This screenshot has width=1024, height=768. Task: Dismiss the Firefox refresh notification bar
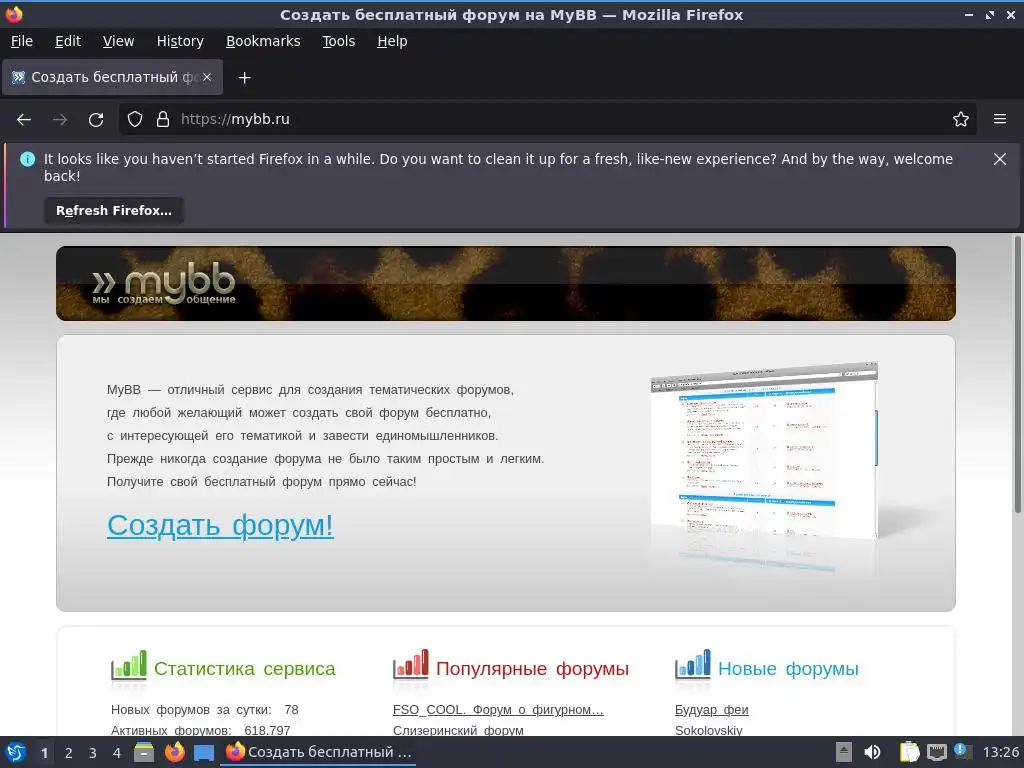click(x=999, y=159)
